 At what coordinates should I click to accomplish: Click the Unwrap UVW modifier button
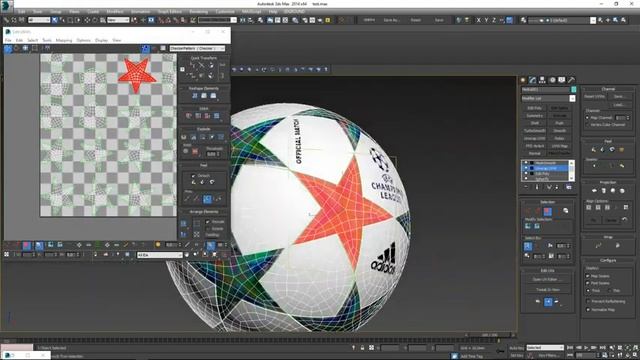pyautogui.click(x=534, y=138)
